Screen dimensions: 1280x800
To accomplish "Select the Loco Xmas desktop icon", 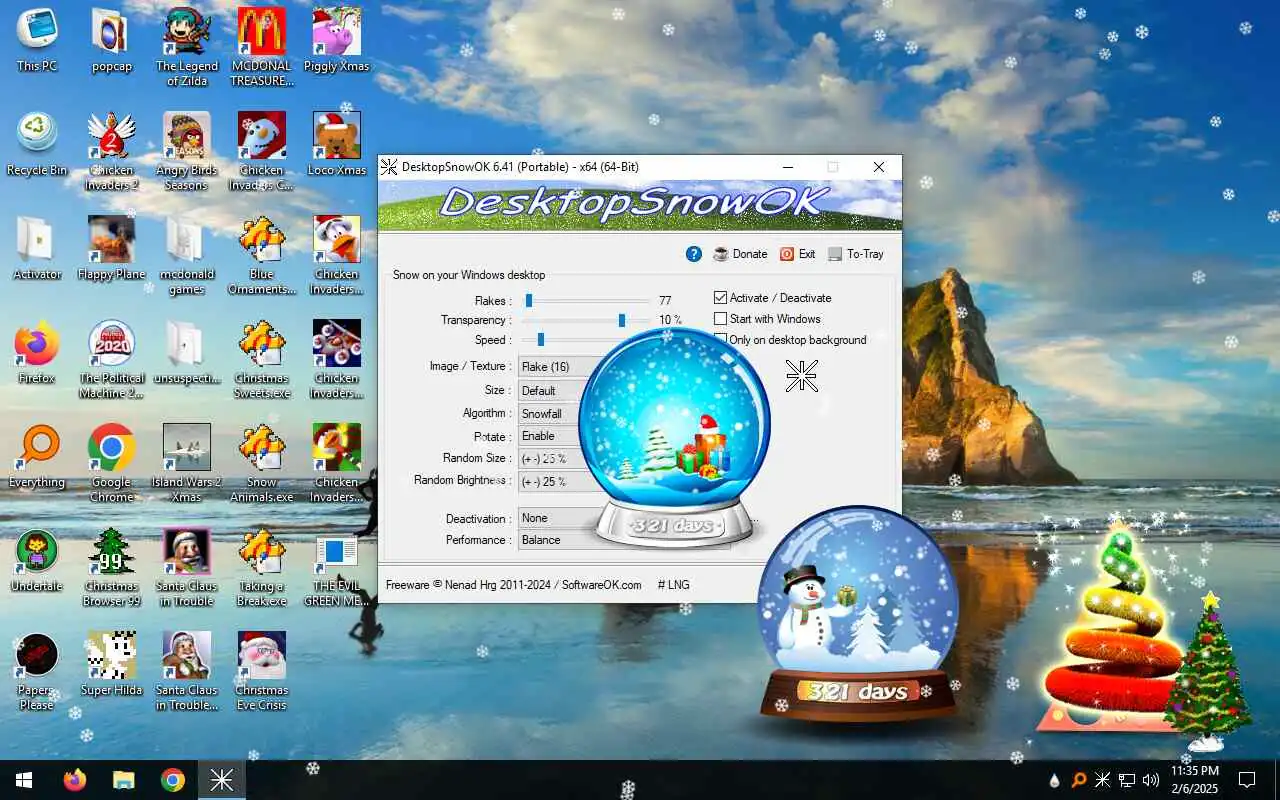I will point(336,145).
